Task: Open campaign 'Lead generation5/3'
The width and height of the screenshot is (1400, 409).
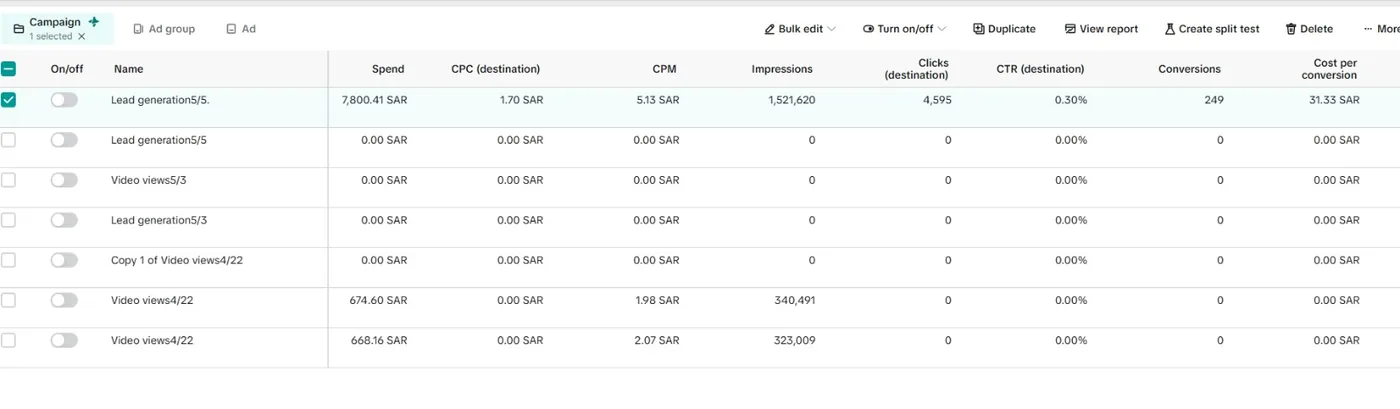Action: (159, 220)
